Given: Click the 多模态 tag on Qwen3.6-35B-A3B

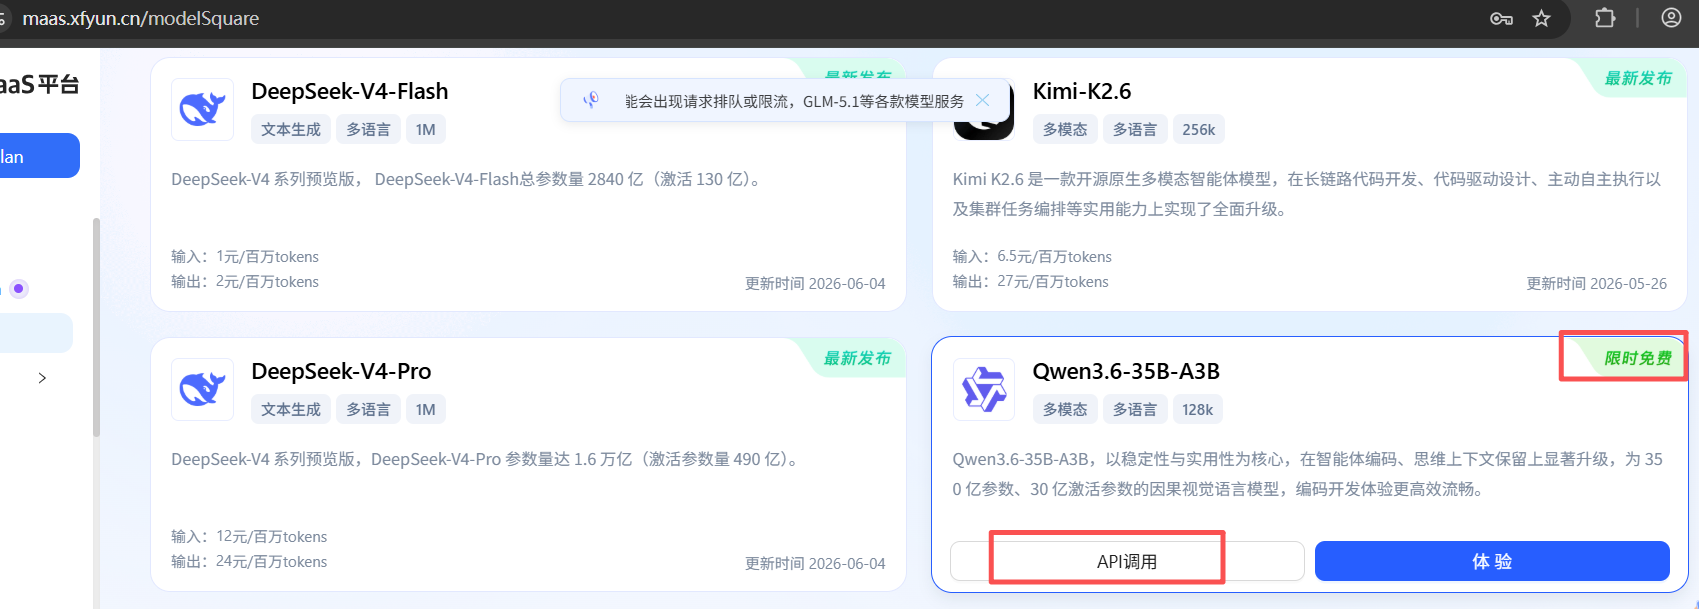Looking at the screenshot, I should [x=1065, y=409].
